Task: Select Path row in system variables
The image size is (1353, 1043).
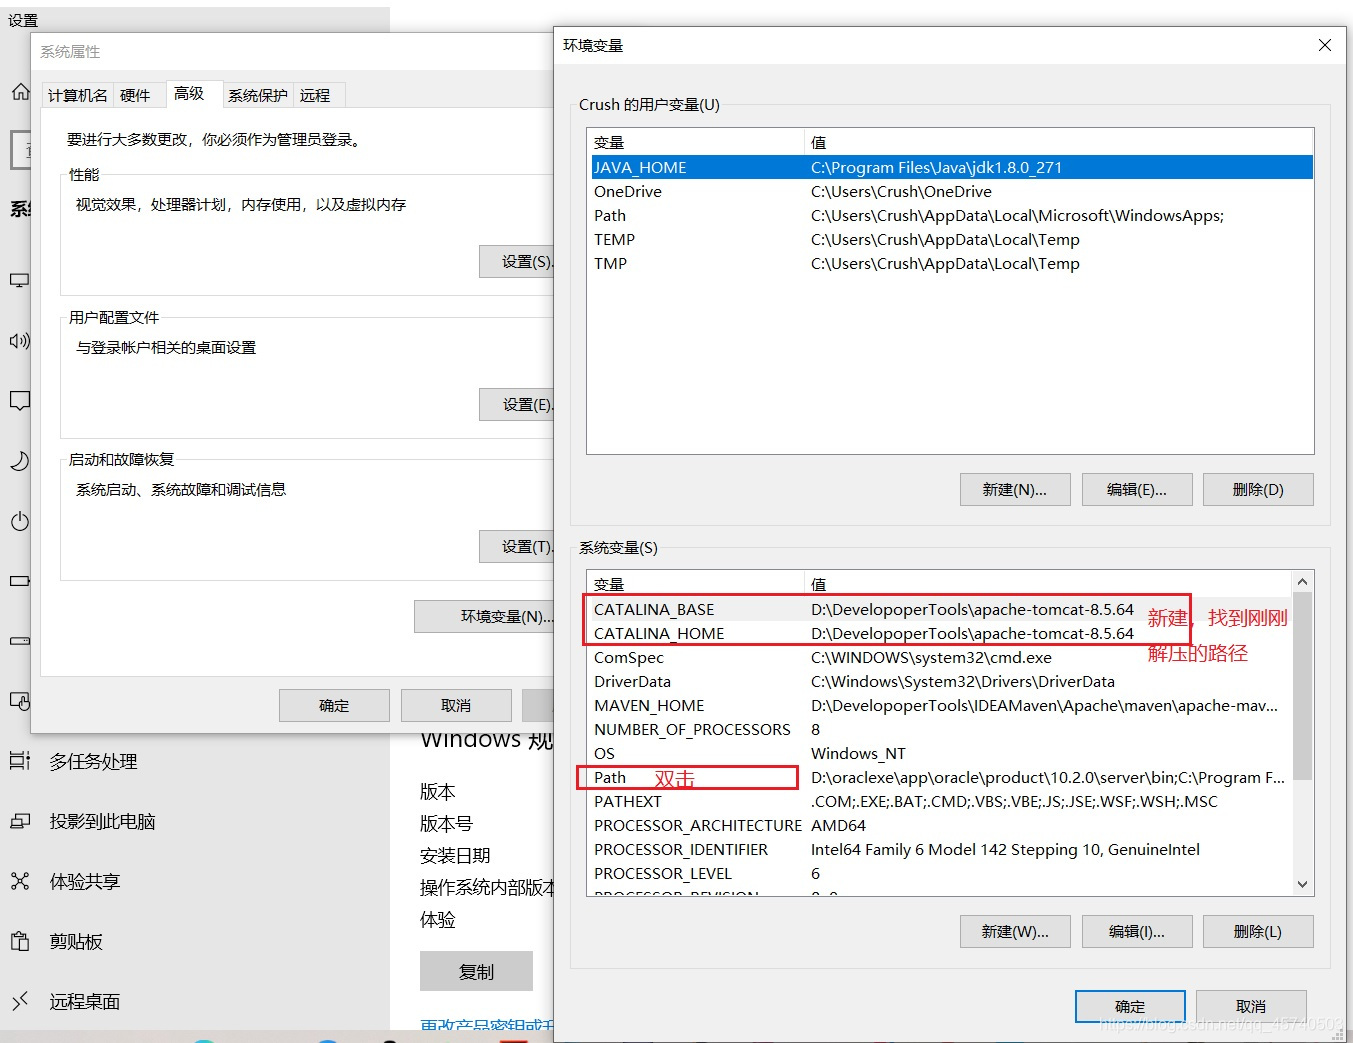Action: (x=940, y=778)
